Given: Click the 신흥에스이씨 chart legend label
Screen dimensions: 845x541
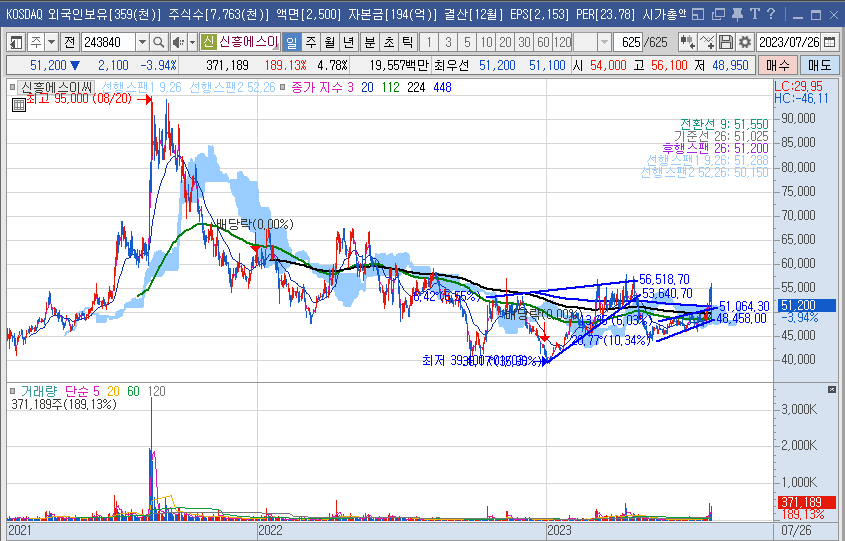Looking at the screenshot, I should tap(56, 87).
